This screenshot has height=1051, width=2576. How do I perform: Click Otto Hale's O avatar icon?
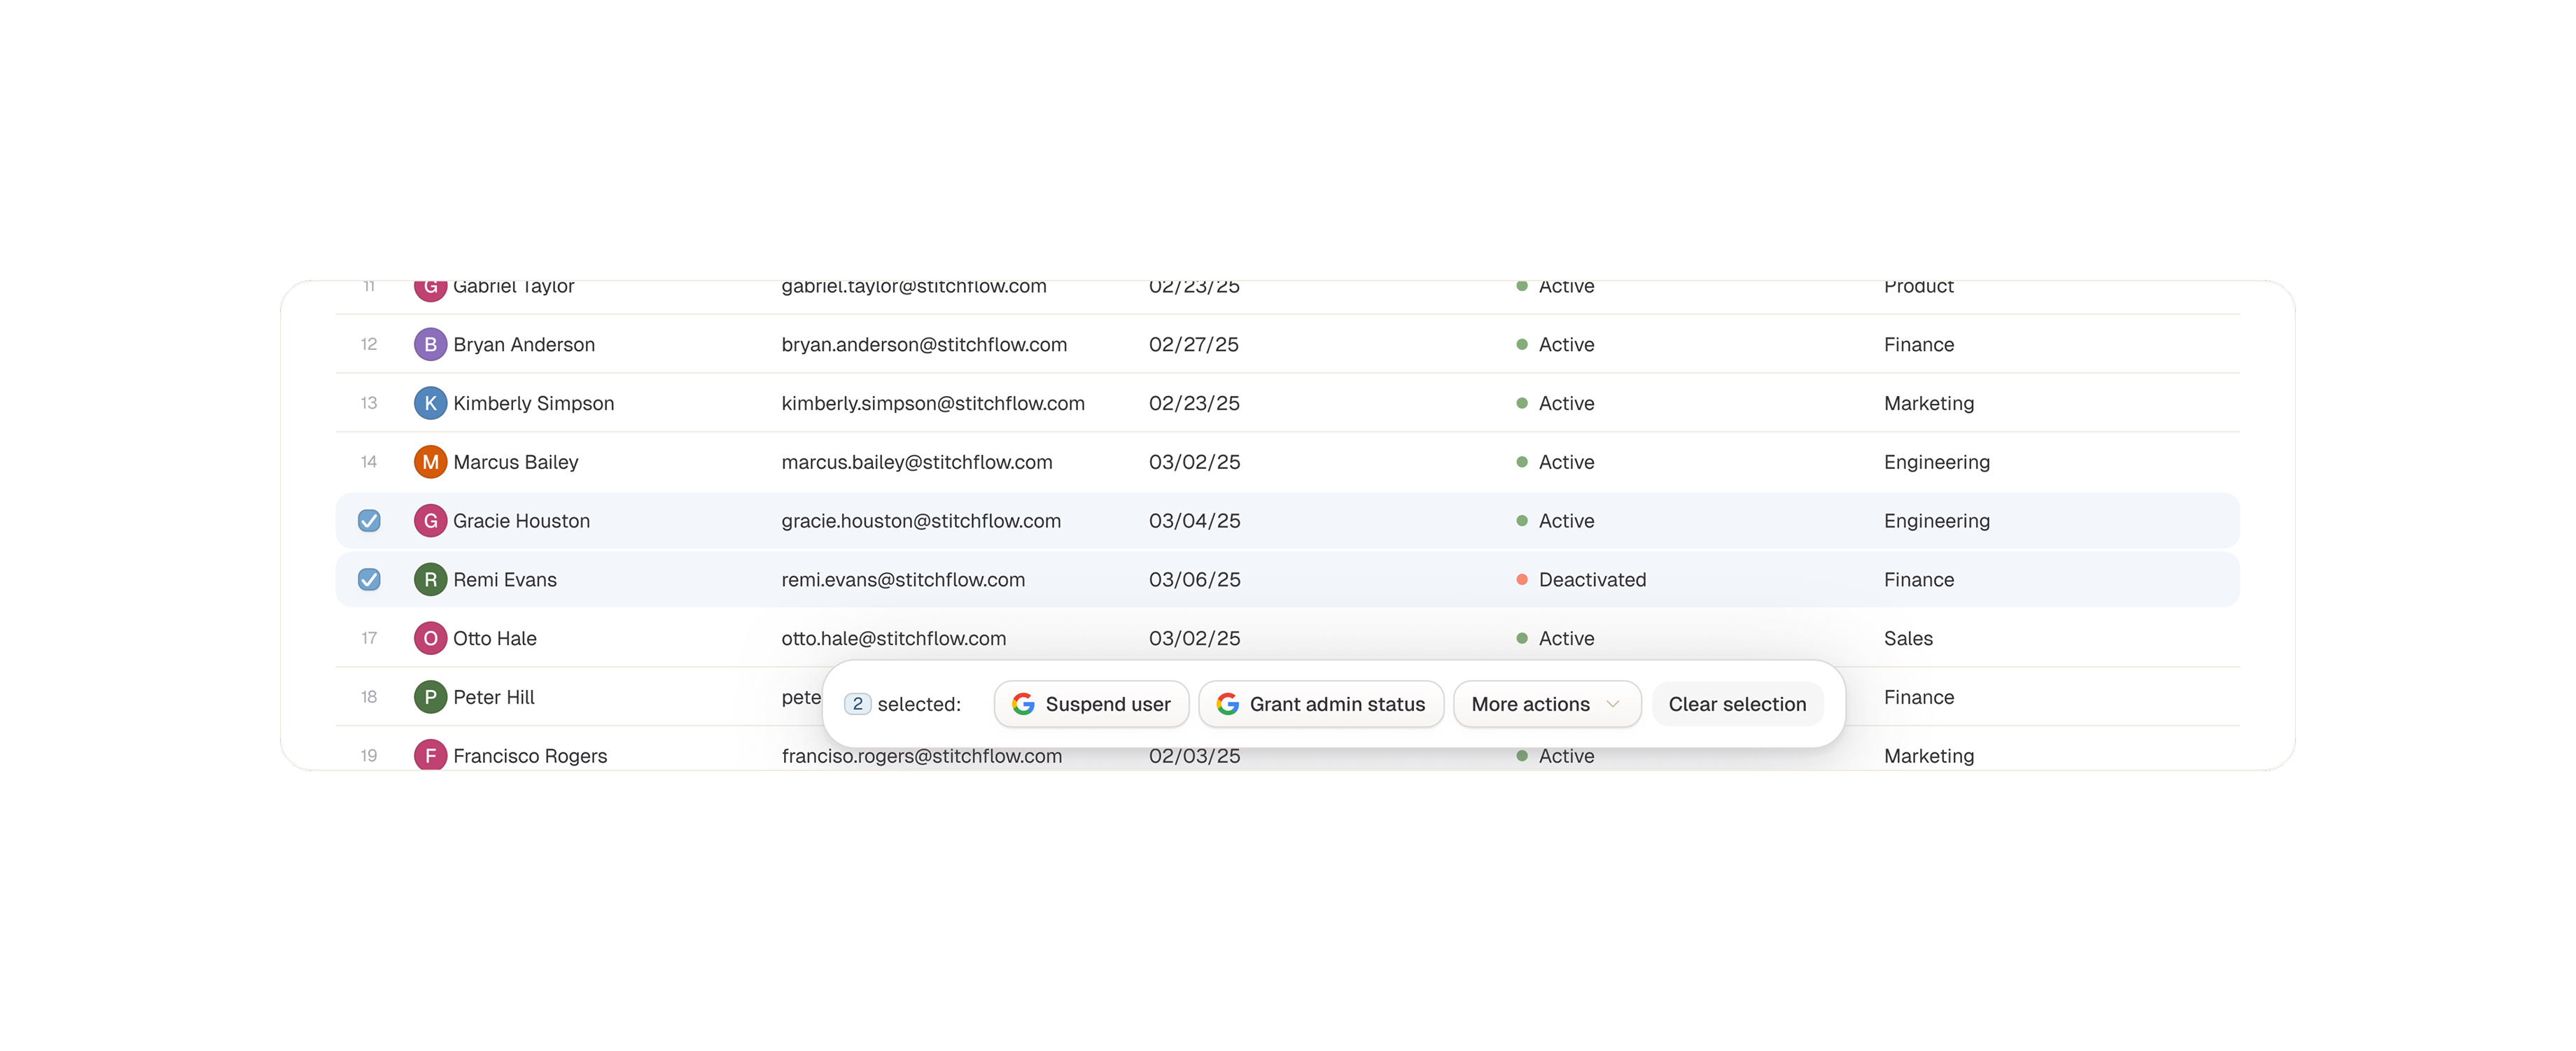coord(430,638)
